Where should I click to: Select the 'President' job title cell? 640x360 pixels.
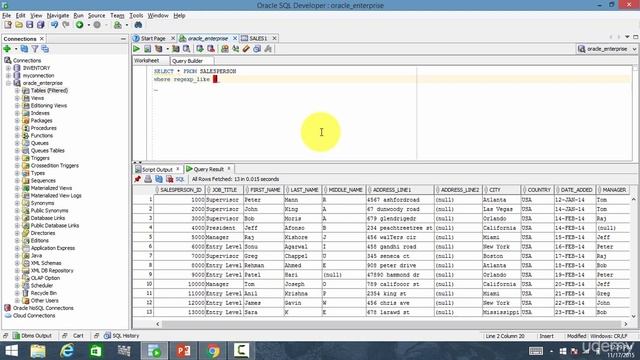(x=224, y=228)
